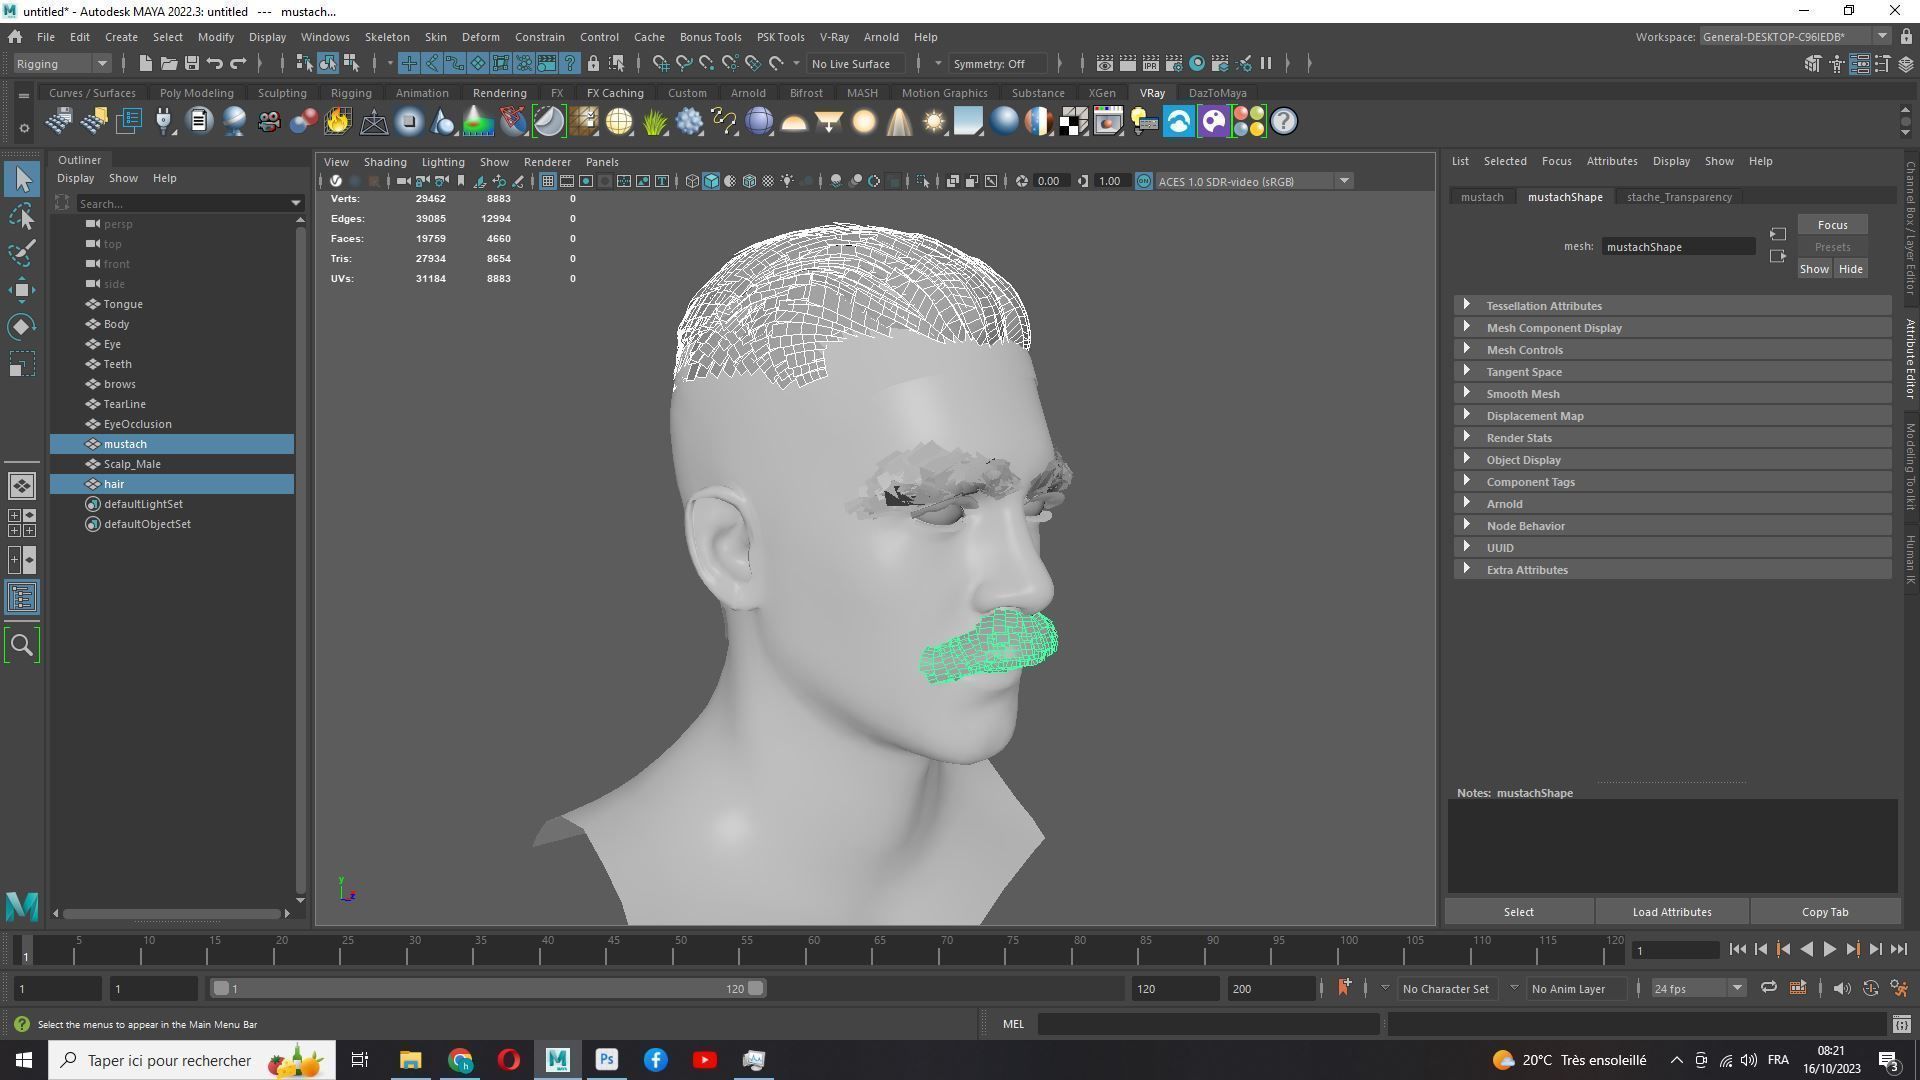Open the Workspace dropdown
The image size is (1920, 1080).
pyautogui.click(x=1794, y=37)
